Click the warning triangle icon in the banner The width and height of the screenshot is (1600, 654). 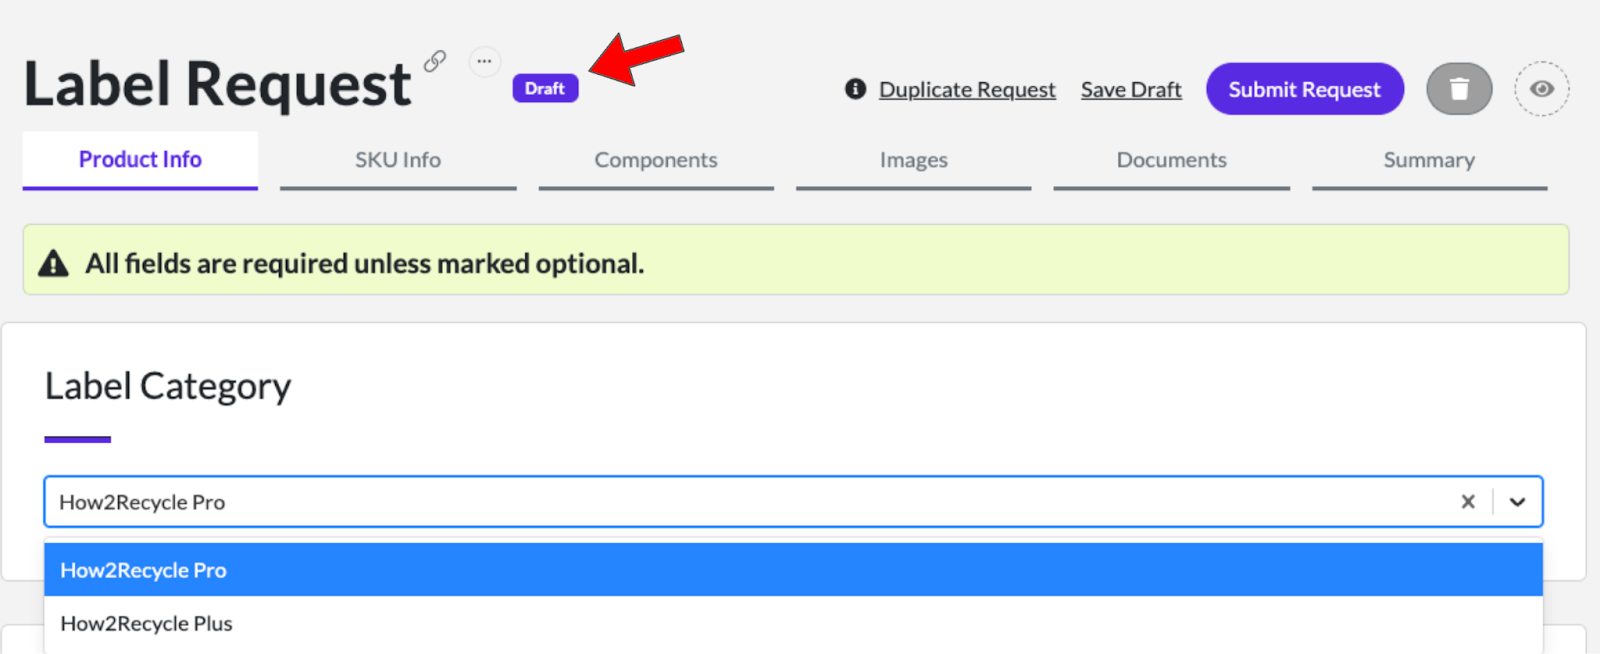[x=53, y=263]
